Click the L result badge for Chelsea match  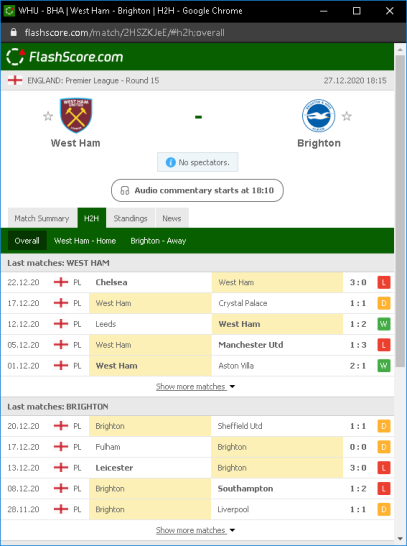(x=384, y=282)
